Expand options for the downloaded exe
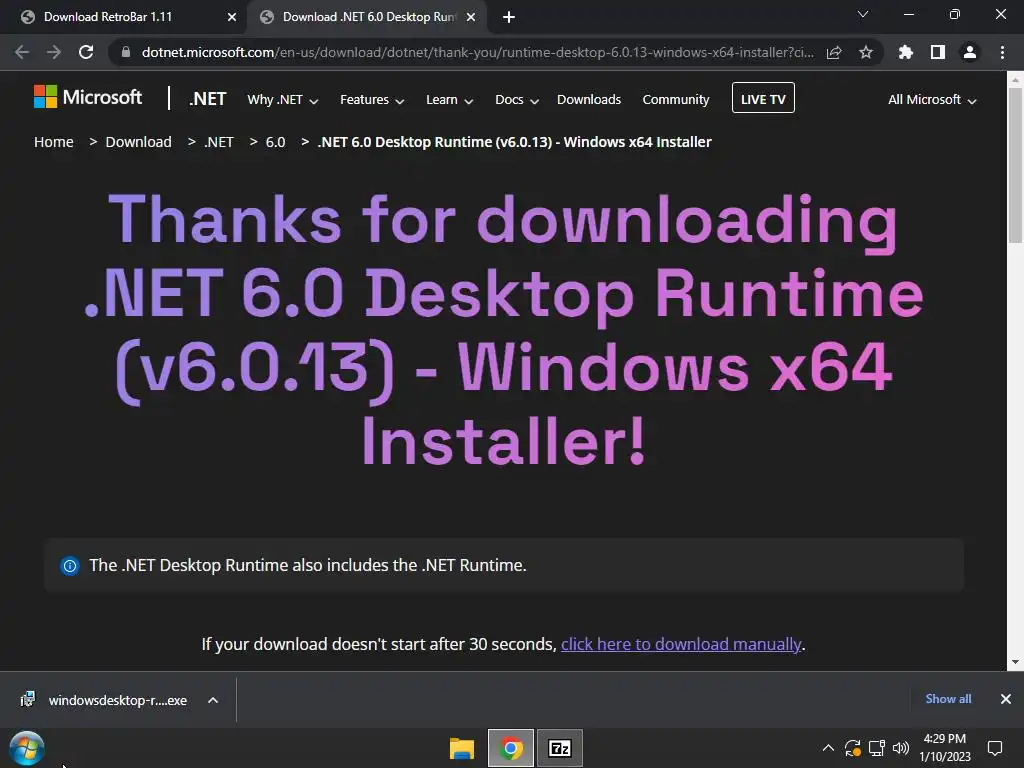Screen dimensions: 1024x768 tap(213, 700)
